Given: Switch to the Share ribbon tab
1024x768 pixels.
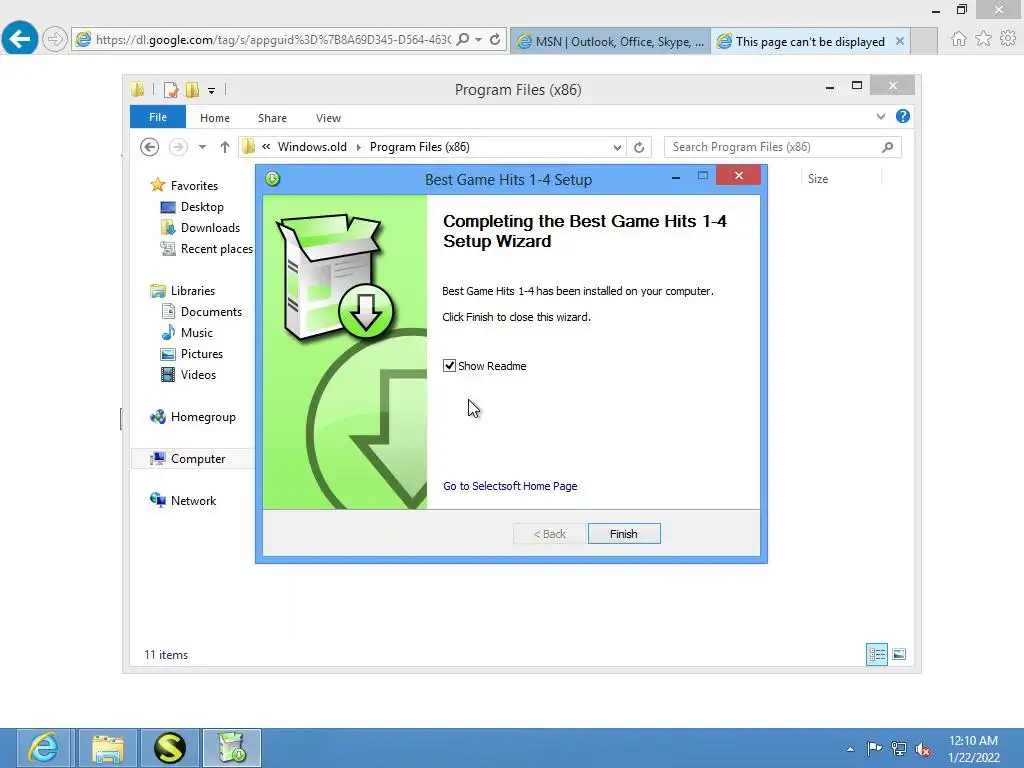Looking at the screenshot, I should (272, 118).
